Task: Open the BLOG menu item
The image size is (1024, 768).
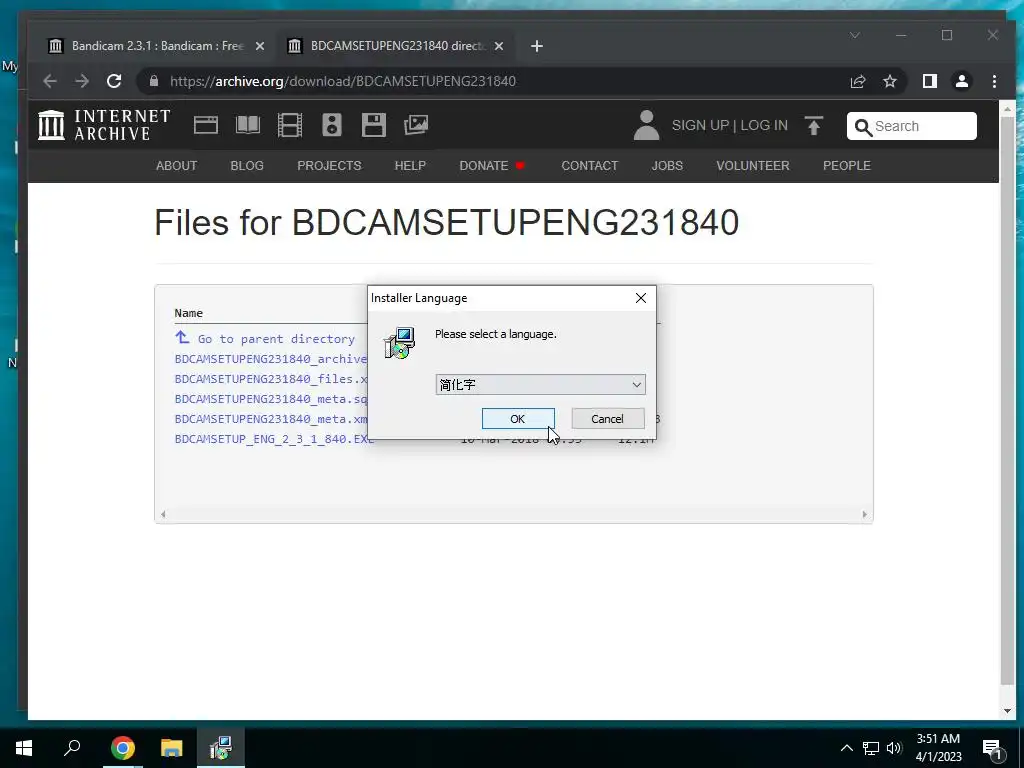Action: (247, 166)
